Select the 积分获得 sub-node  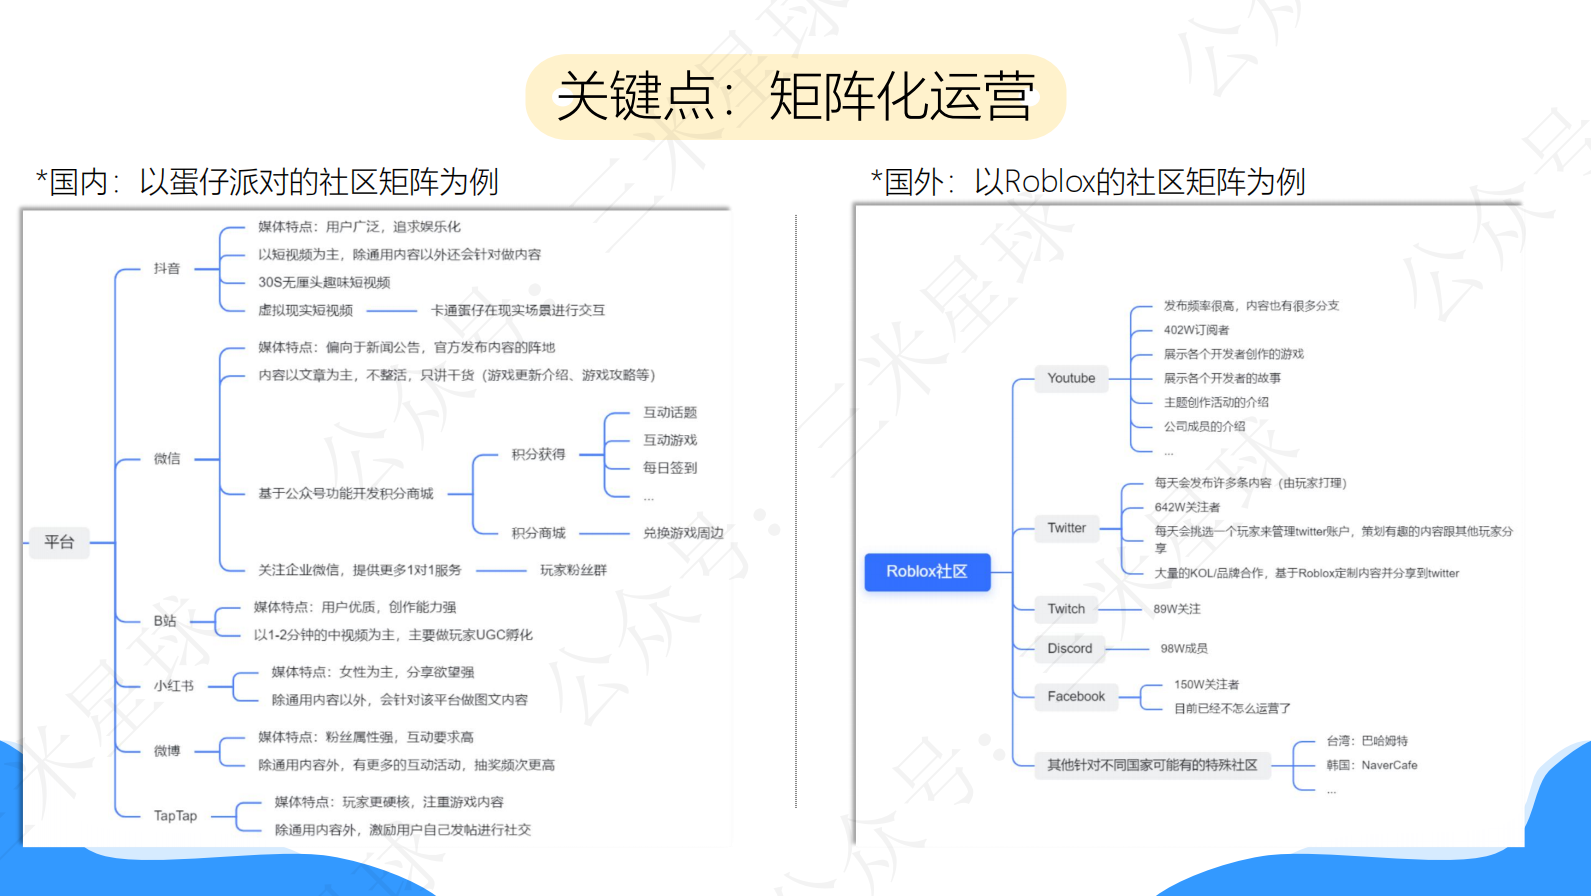click(538, 454)
